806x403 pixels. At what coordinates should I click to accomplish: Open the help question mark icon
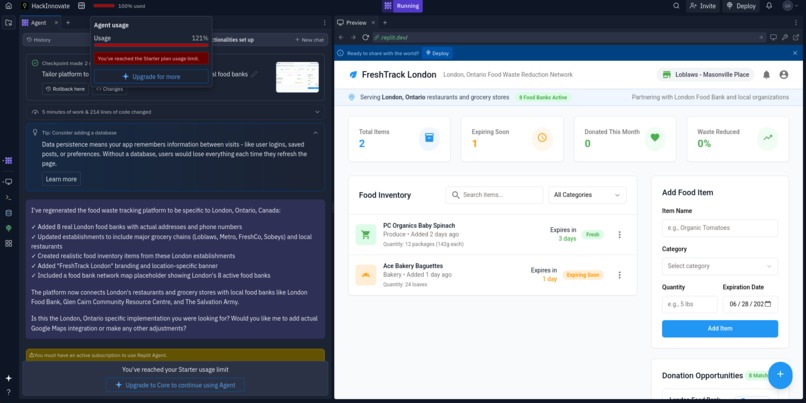click(x=9, y=392)
